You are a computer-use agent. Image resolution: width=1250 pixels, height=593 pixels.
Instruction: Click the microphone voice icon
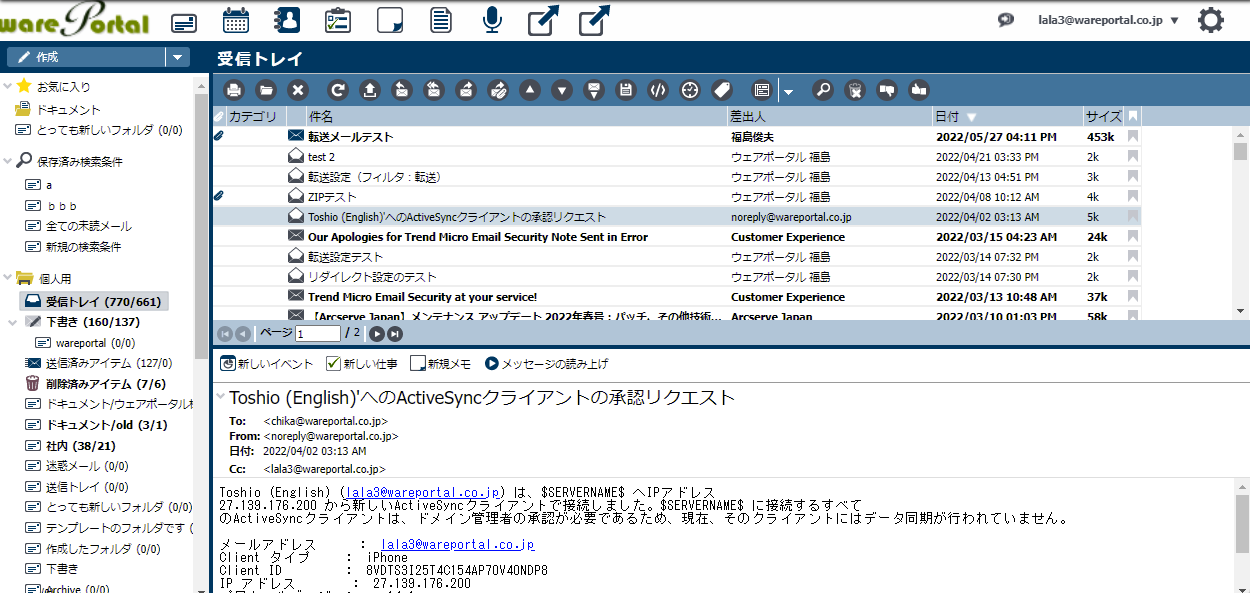(x=492, y=20)
